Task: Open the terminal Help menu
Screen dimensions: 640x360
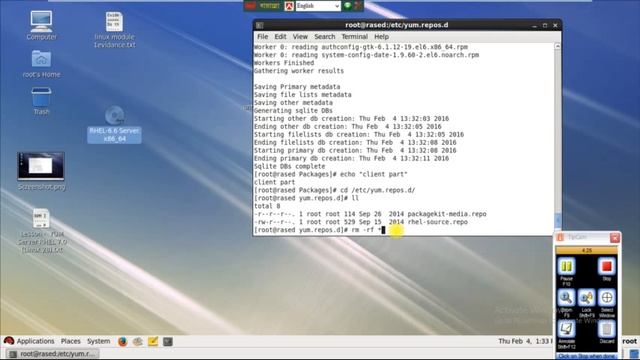Action: [382, 37]
